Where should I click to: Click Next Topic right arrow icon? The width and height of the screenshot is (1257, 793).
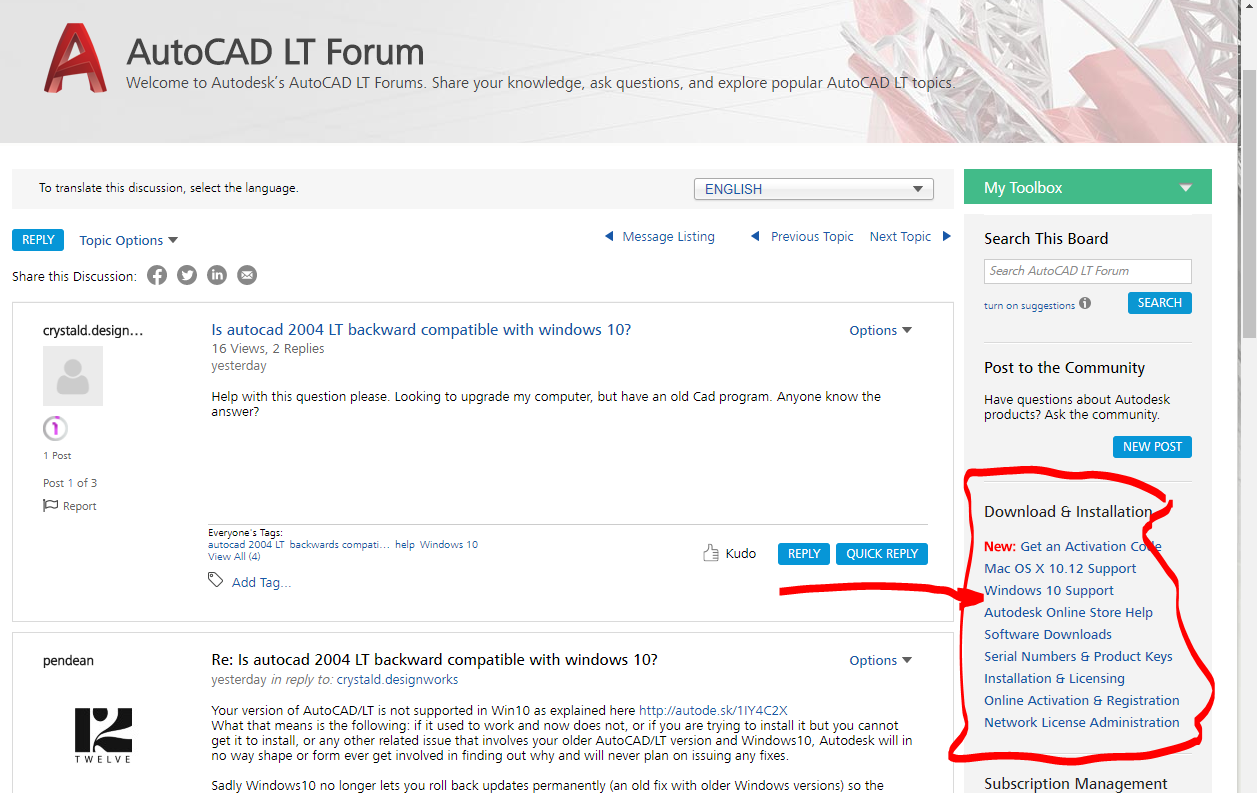click(x=946, y=237)
